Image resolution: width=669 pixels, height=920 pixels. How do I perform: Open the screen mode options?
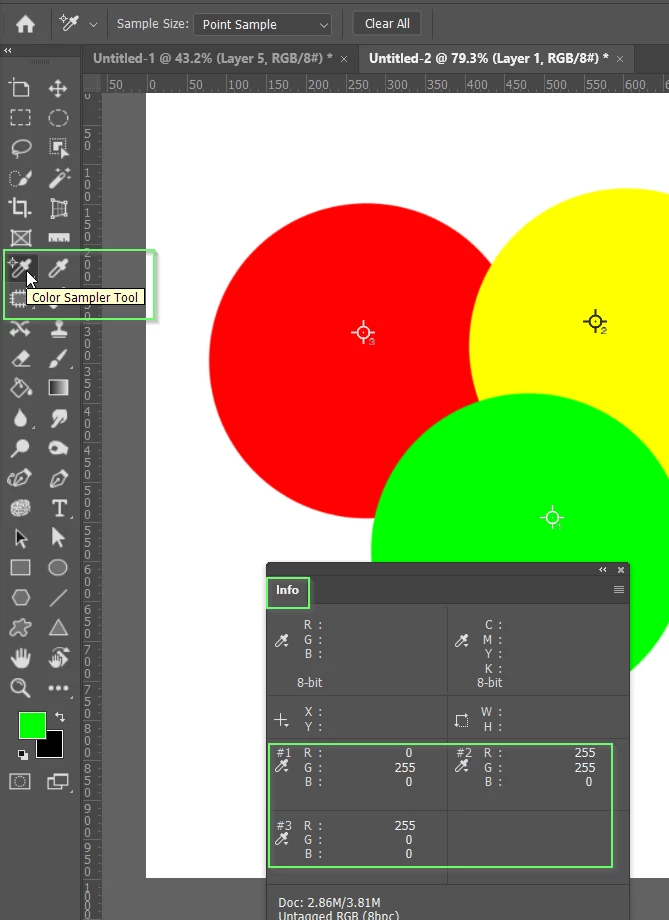[x=58, y=781]
